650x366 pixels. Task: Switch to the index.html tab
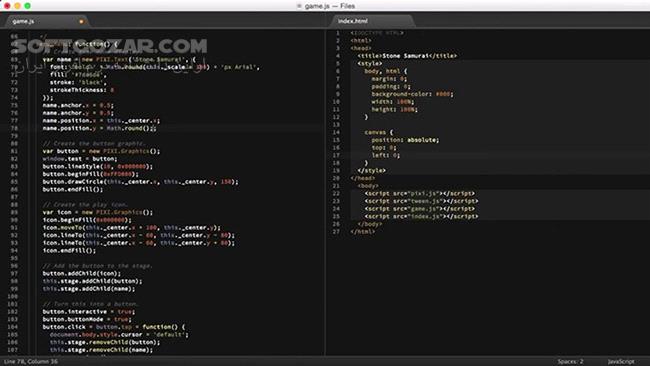pos(353,21)
